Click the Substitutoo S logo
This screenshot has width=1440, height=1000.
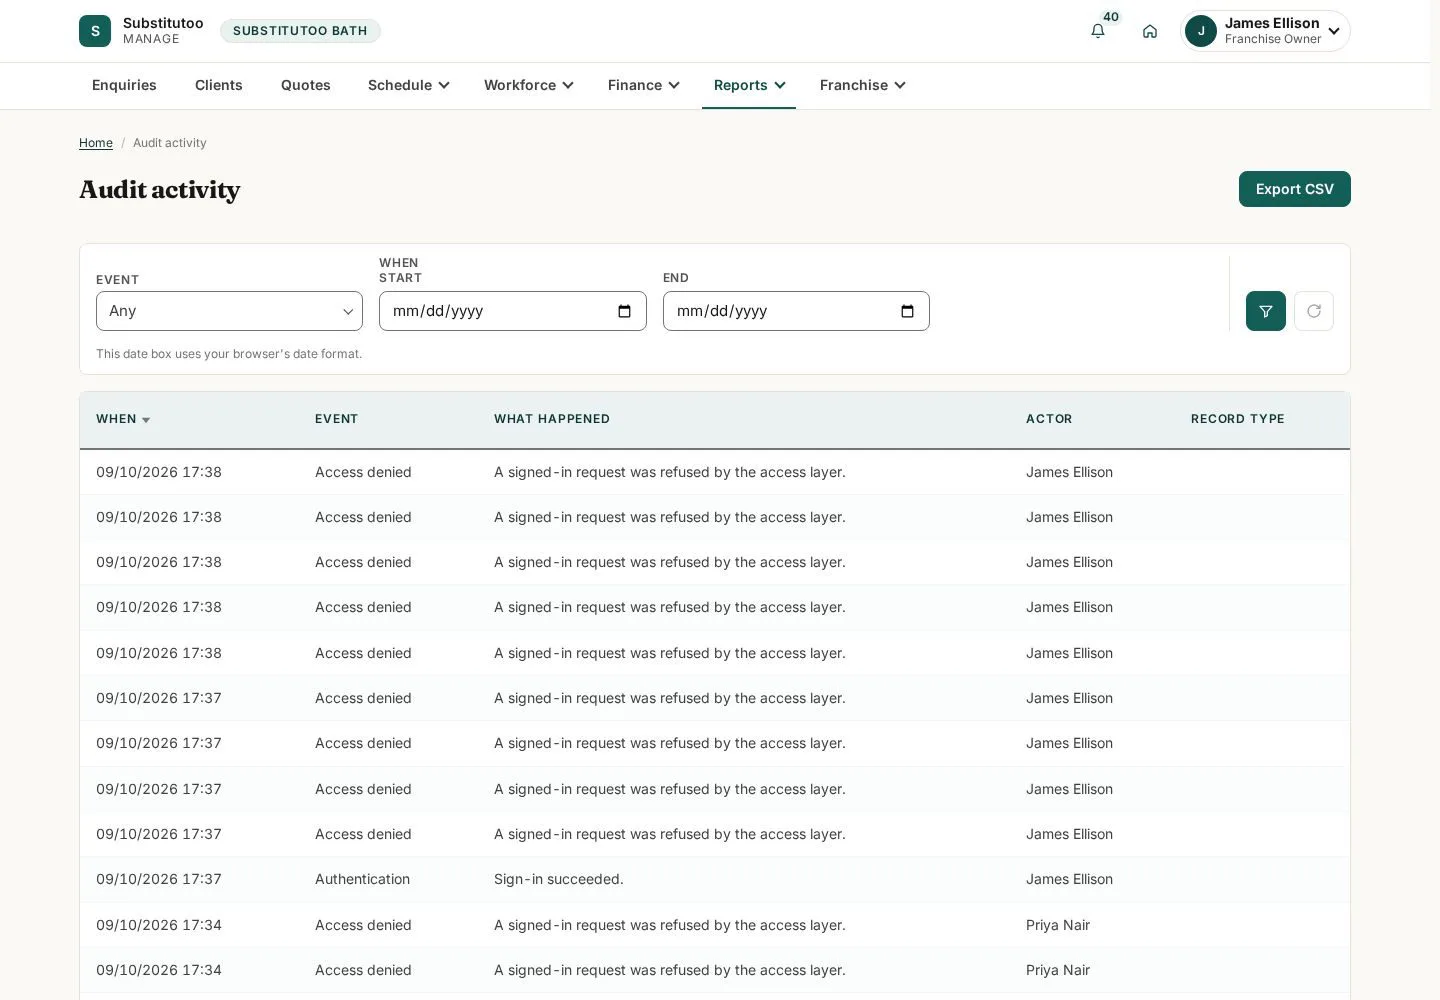[95, 31]
